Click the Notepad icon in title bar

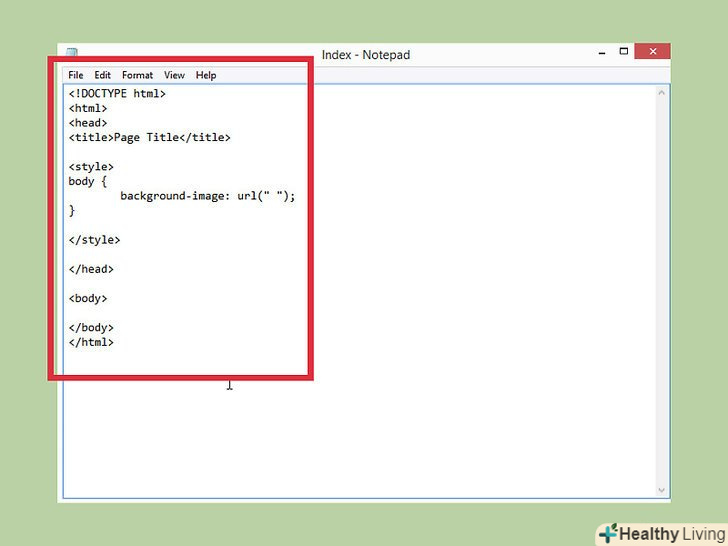pyautogui.click(x=71, y=53)
